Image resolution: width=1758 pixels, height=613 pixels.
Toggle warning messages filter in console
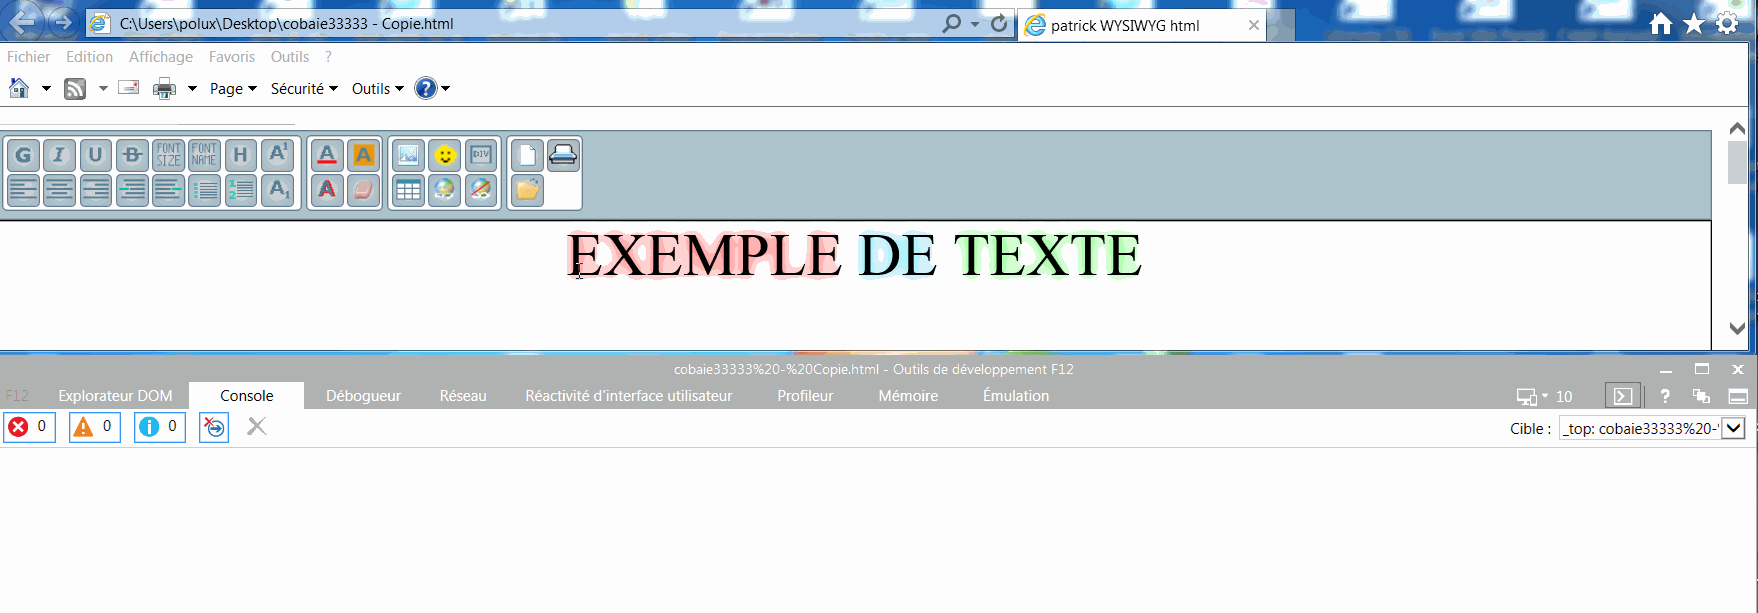click(95, 427)
